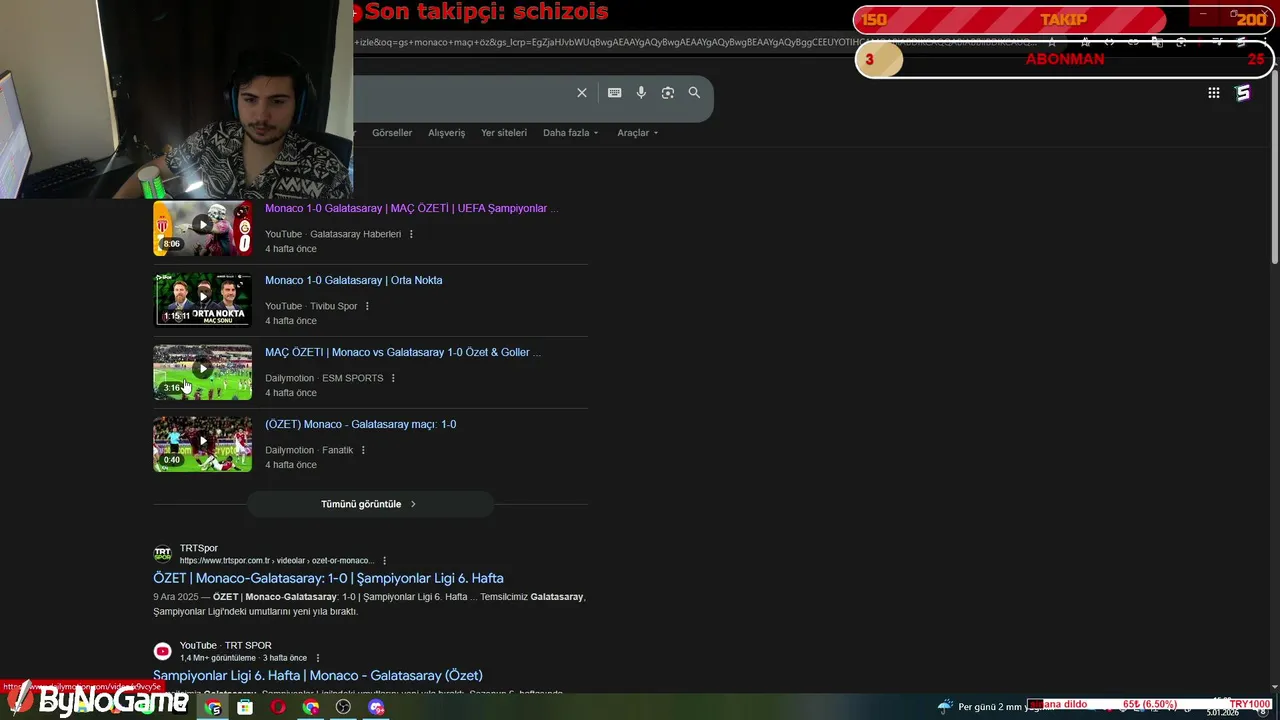Image resolution: width=1280 pixels, height=720 pixels.
Task: Play the 8:06 video thumbnail
Action: [203, 228]
